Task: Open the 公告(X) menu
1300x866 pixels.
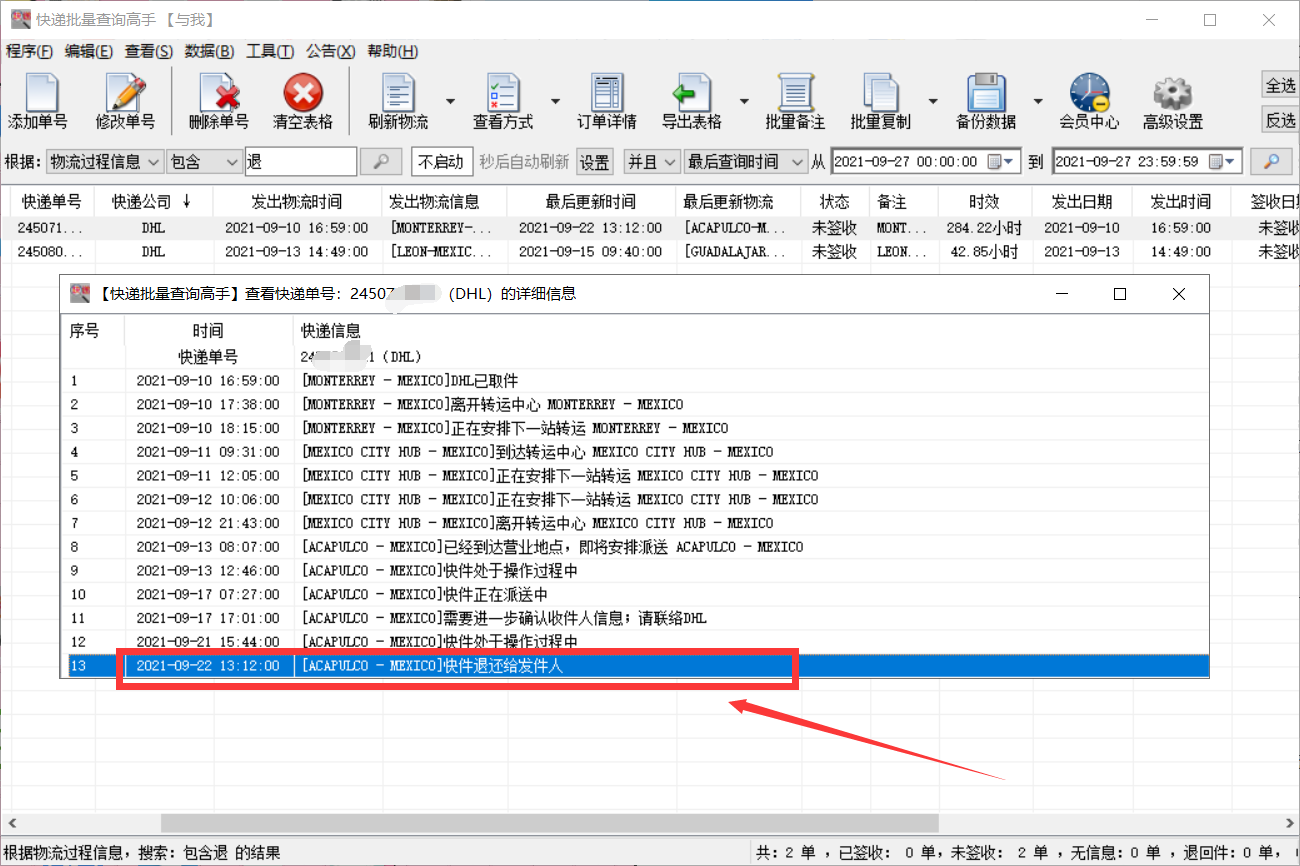Action: [331, 52]
